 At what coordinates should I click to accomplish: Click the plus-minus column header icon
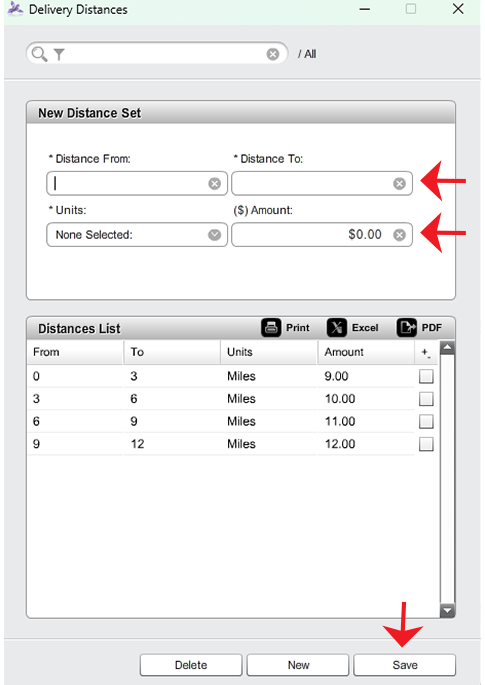pyautogui.click(x=426, y=353)
